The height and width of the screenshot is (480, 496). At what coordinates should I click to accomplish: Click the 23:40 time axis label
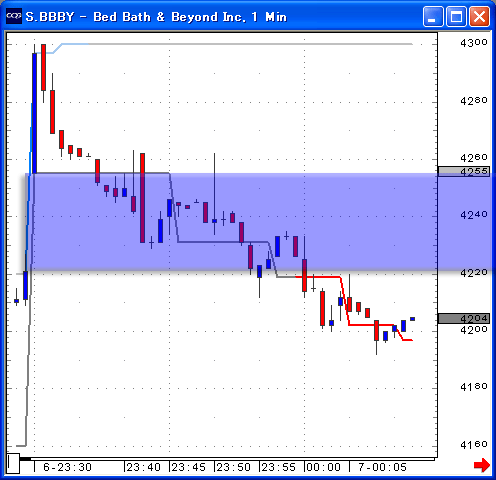(144, 467)
